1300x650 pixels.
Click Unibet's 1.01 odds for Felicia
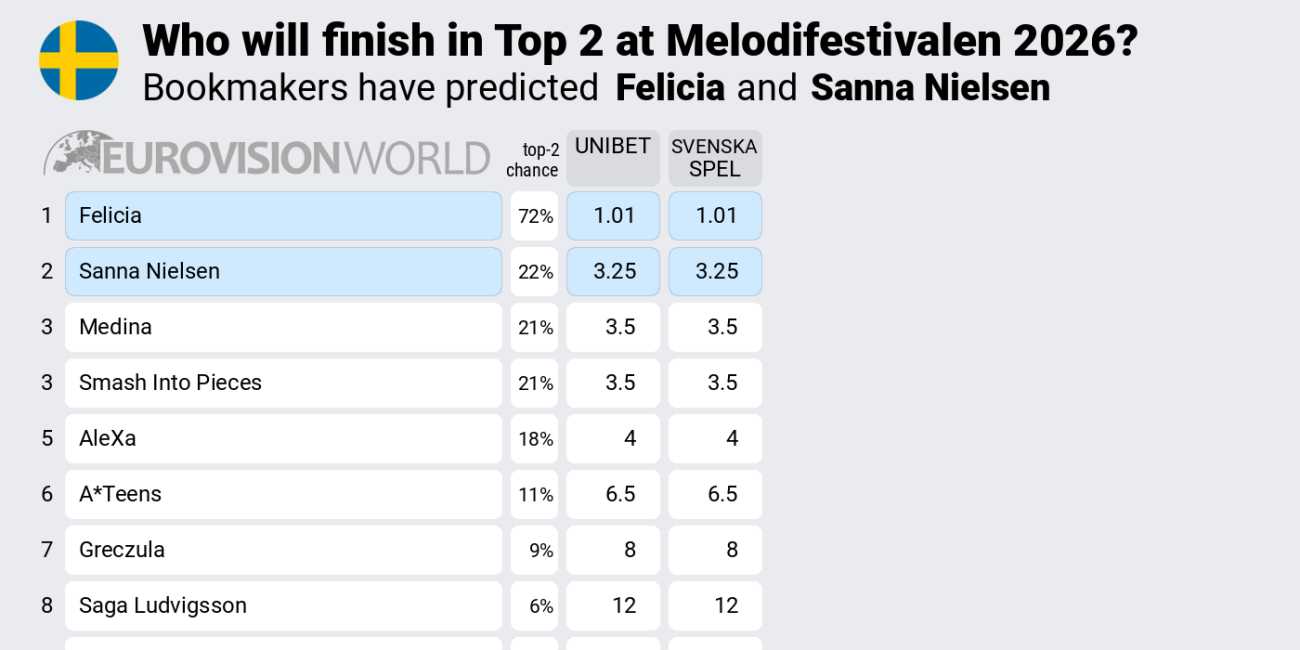tap(613, 216)
